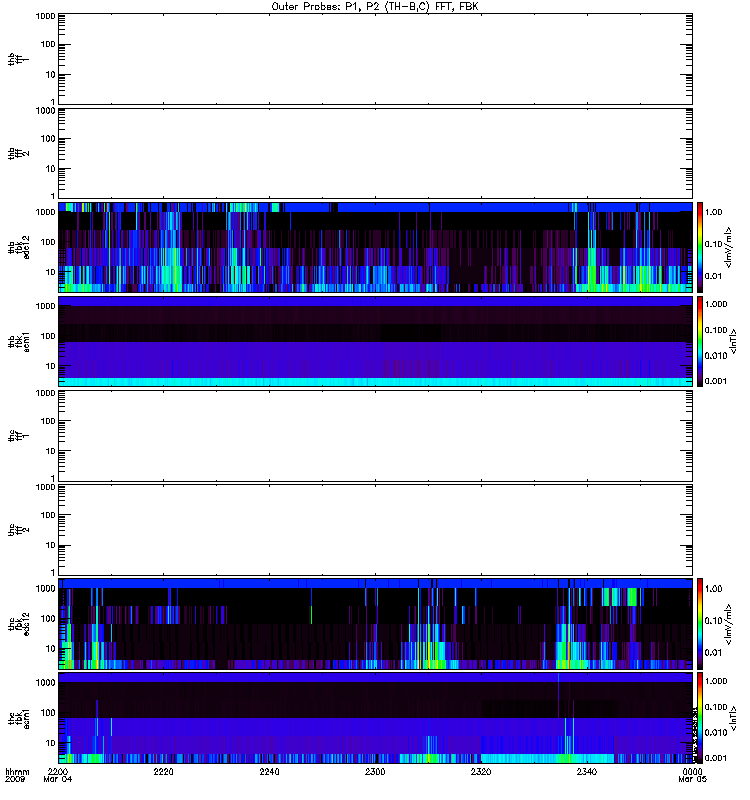This screenshot has height=800, width=750.
Task: Click the thc fbk edc12 spectrogram panel
Action: [x=375, y=624]
